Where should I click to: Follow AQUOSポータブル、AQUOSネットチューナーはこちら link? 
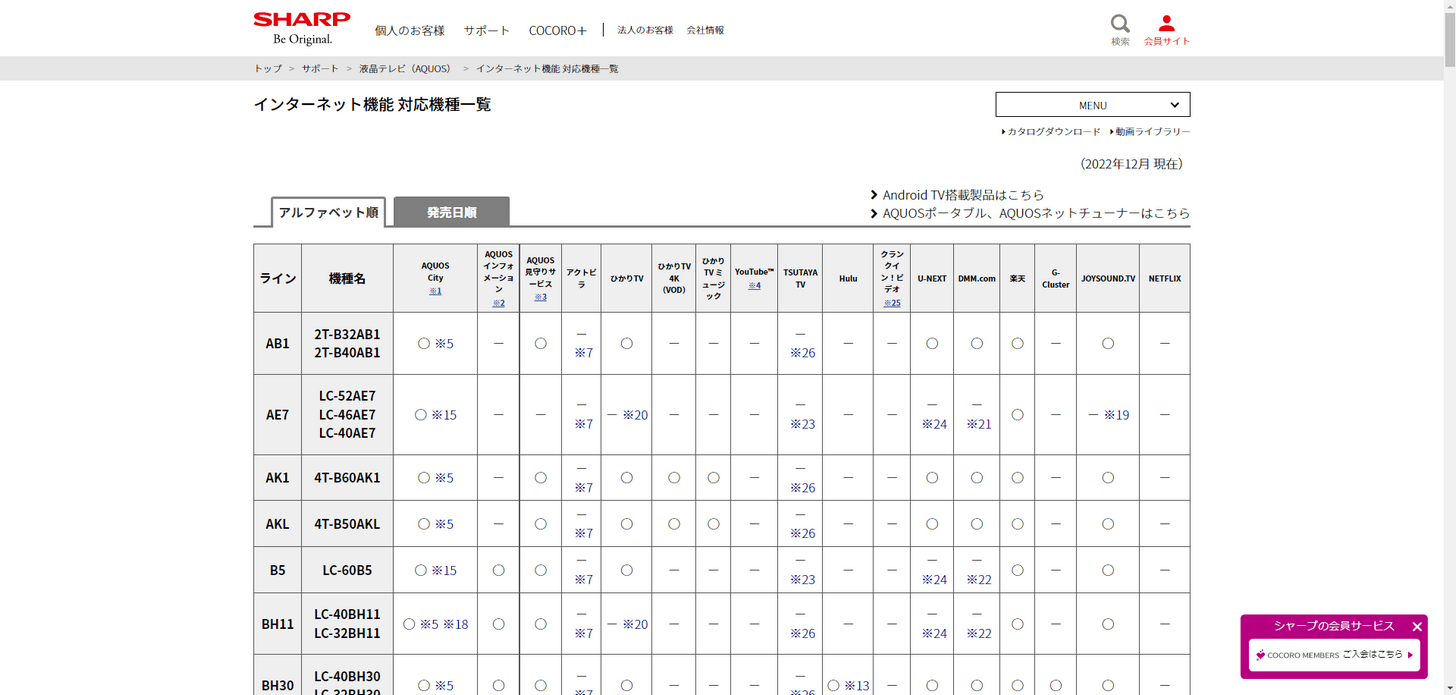[1036, 213]
